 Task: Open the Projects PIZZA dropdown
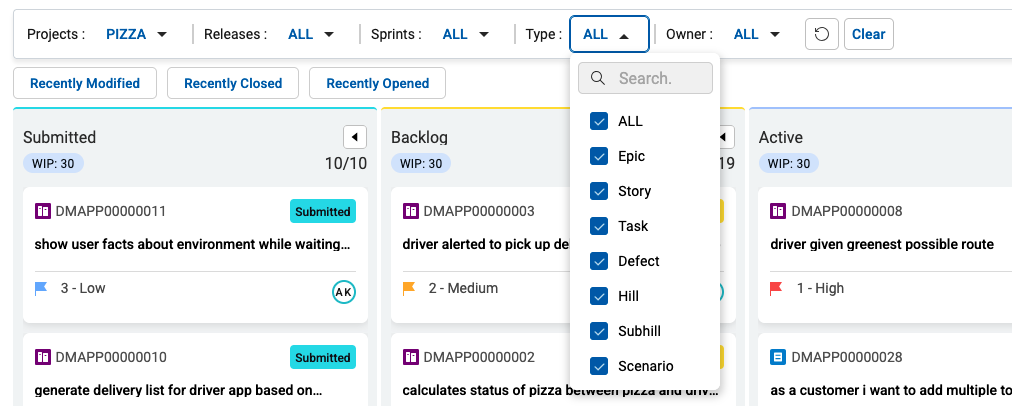coord(136,34)
